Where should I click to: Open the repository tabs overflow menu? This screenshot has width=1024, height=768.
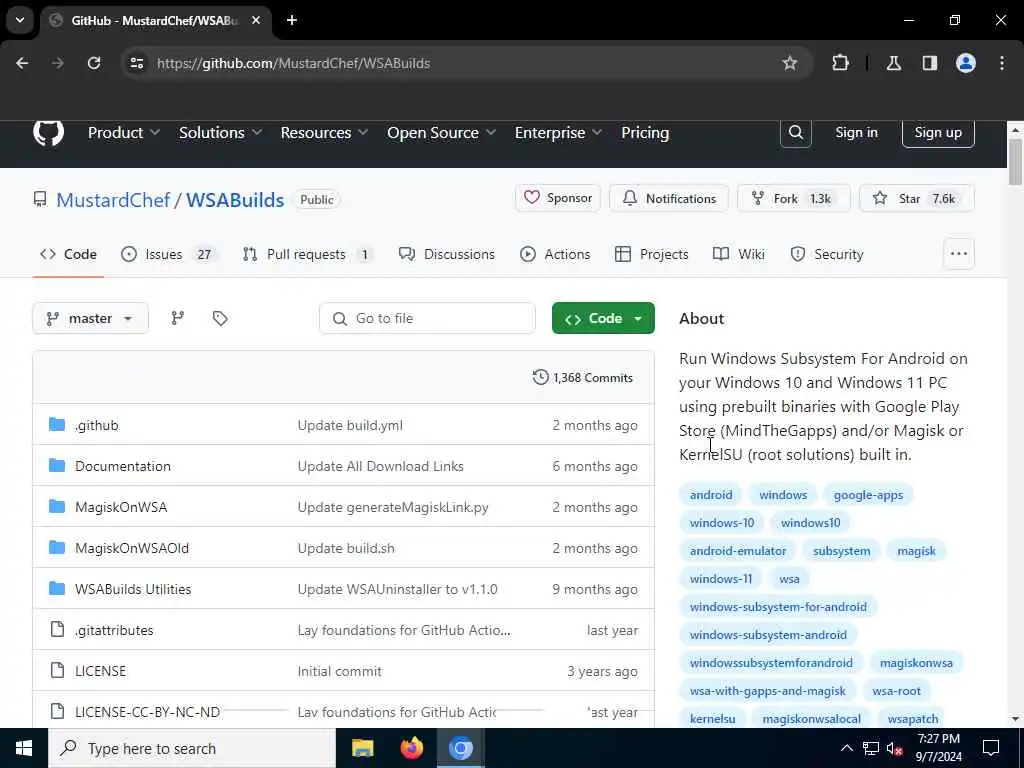[x=959, y=254]
